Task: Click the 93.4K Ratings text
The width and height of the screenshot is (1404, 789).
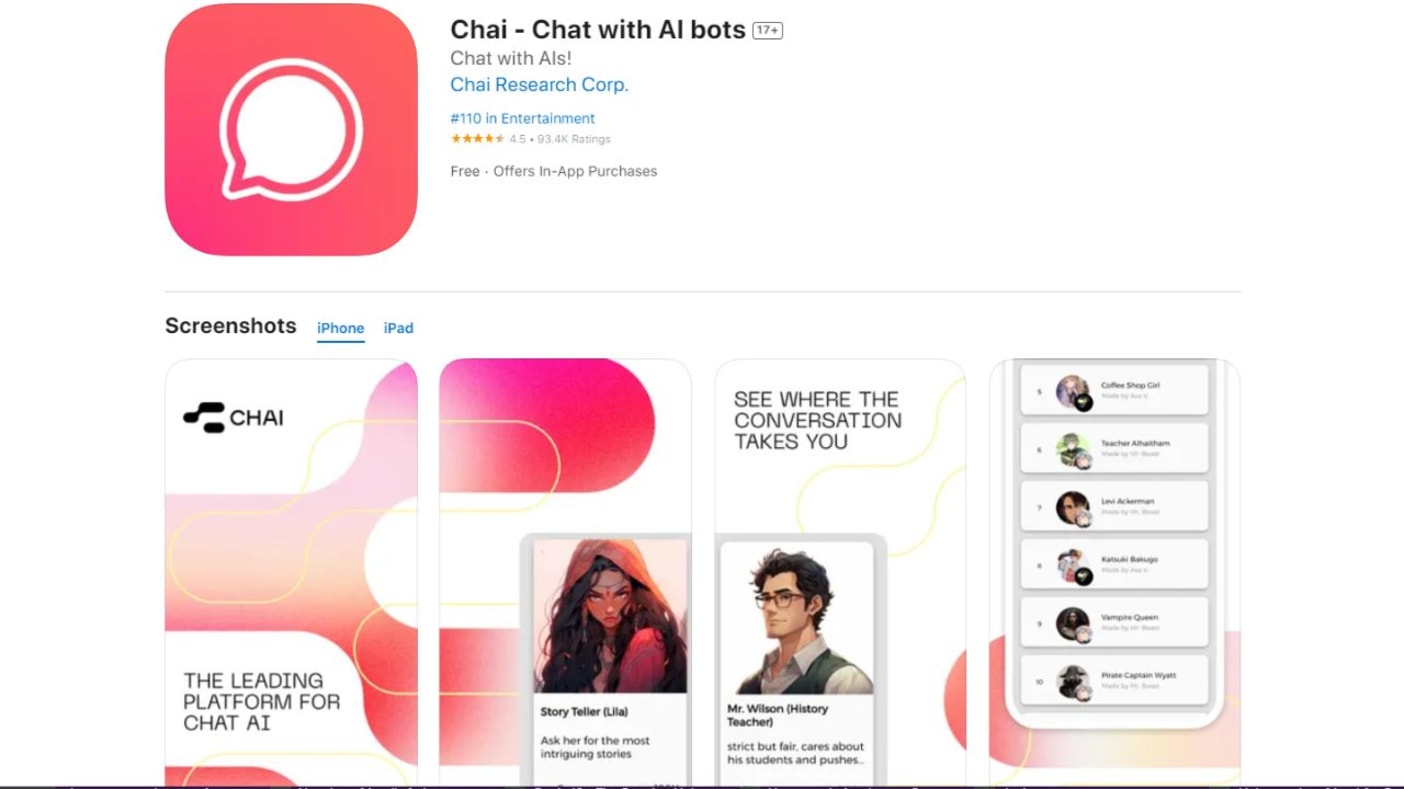Action: pos(573,139)
